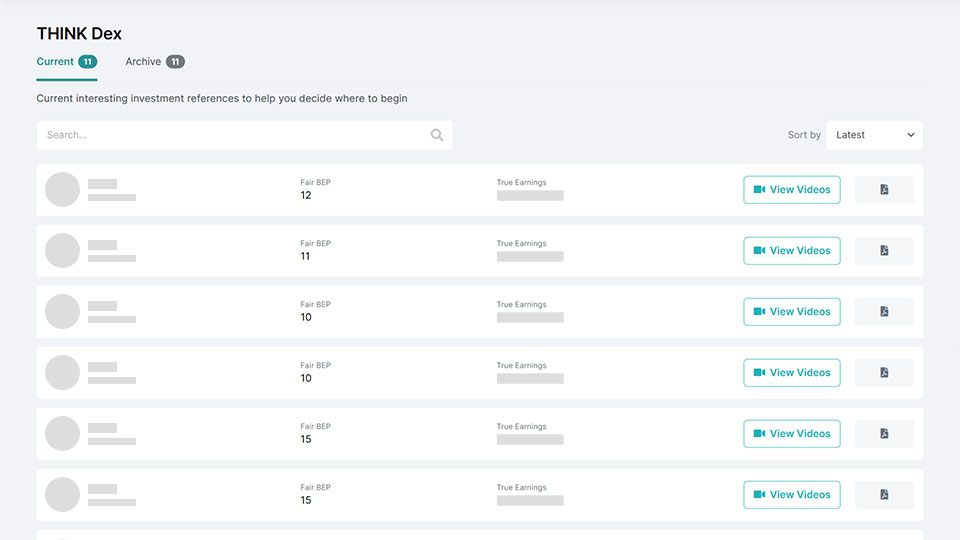Click the PDF icon in the third row
Screen dimensions: 960x540
tap(884, 312)
